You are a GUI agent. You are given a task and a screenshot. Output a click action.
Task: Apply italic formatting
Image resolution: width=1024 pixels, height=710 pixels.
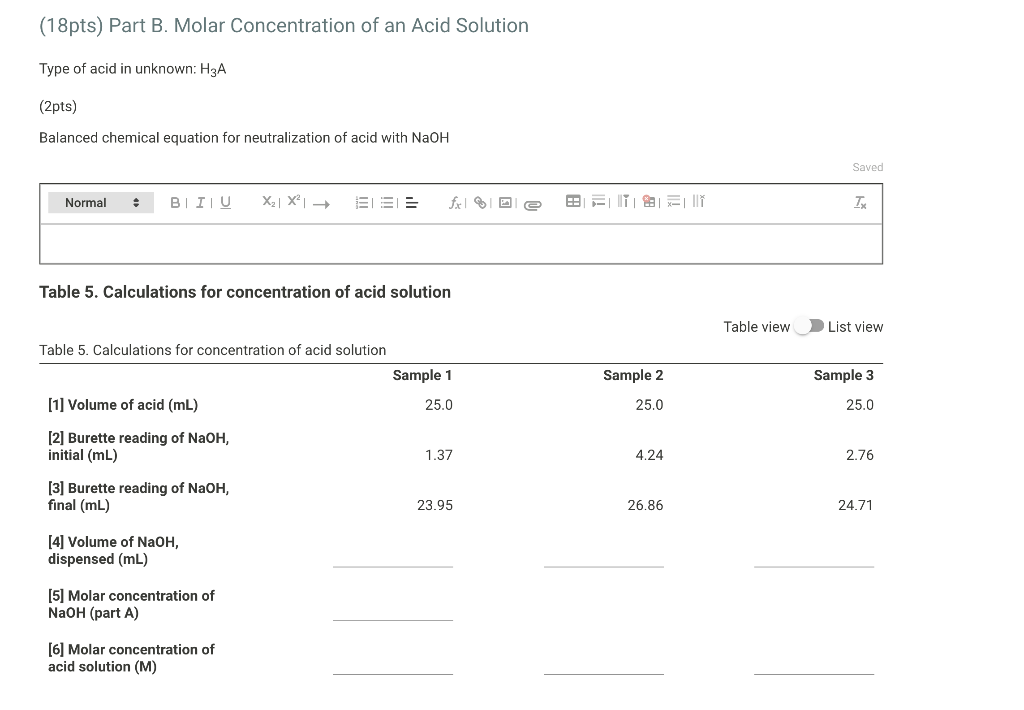click(x=200, y=201)
